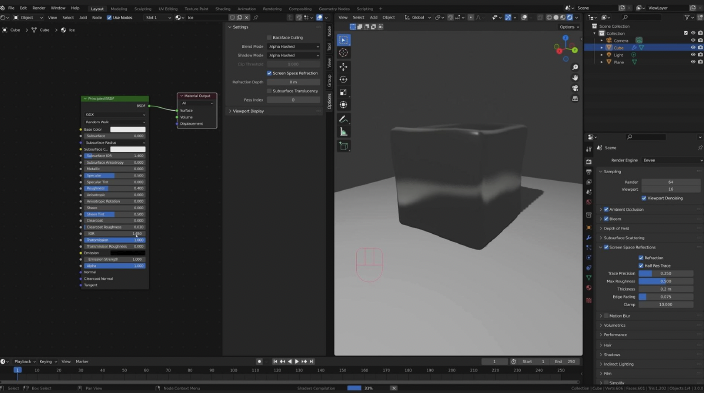The width and height of the screenshot is (704, 393).
Task: Select the Add Cube tool
Action: tap(343, 146)
